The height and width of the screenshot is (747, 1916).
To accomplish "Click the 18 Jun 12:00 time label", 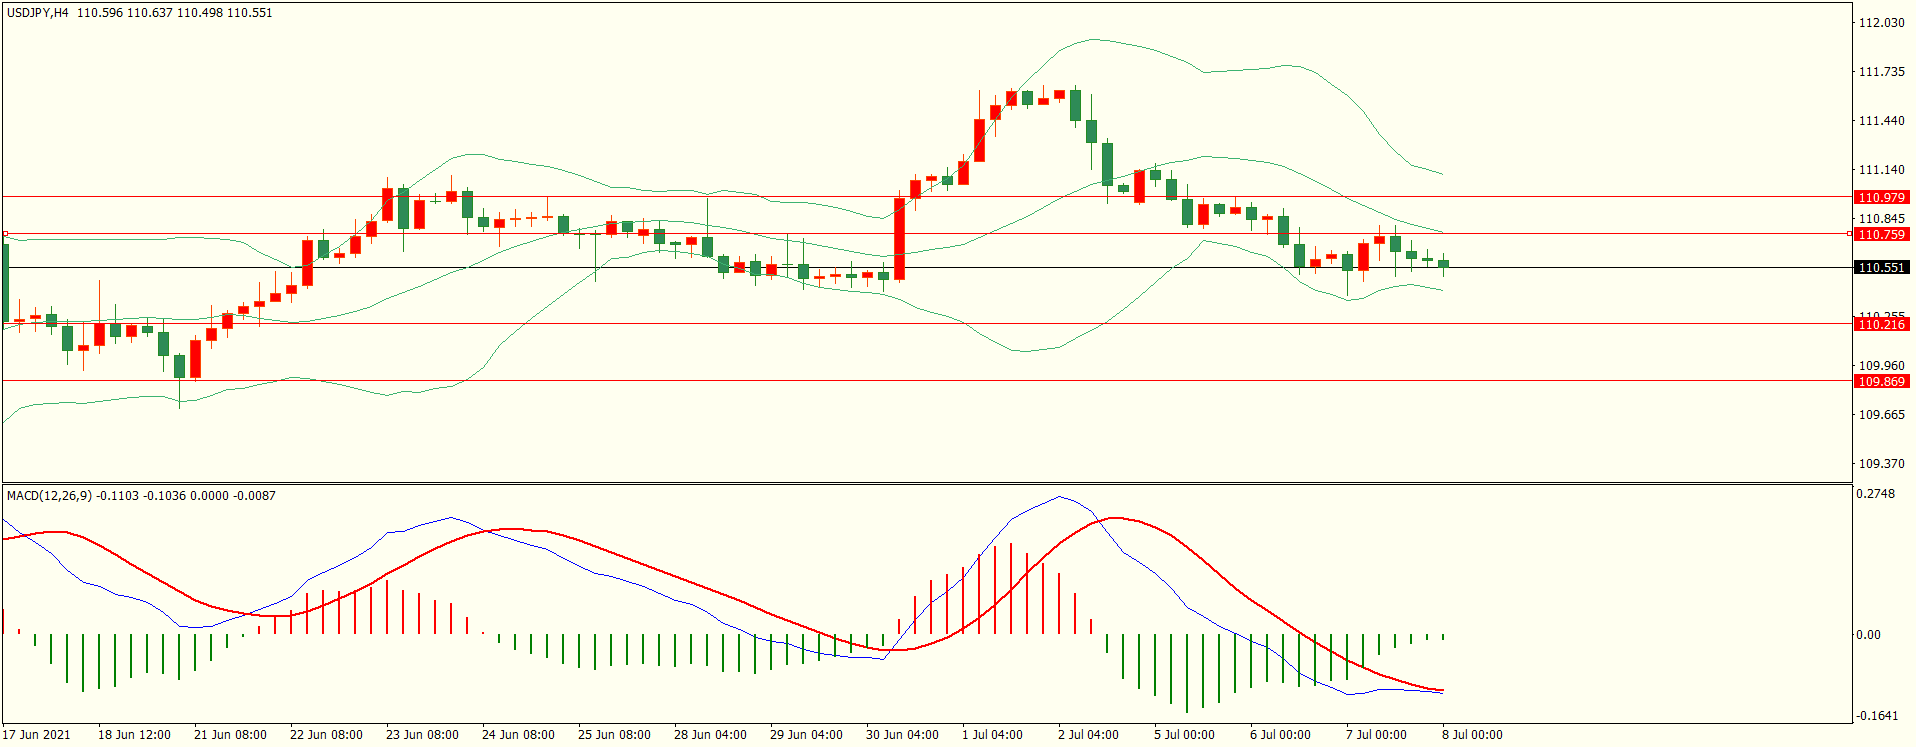I will click(134, 735).
